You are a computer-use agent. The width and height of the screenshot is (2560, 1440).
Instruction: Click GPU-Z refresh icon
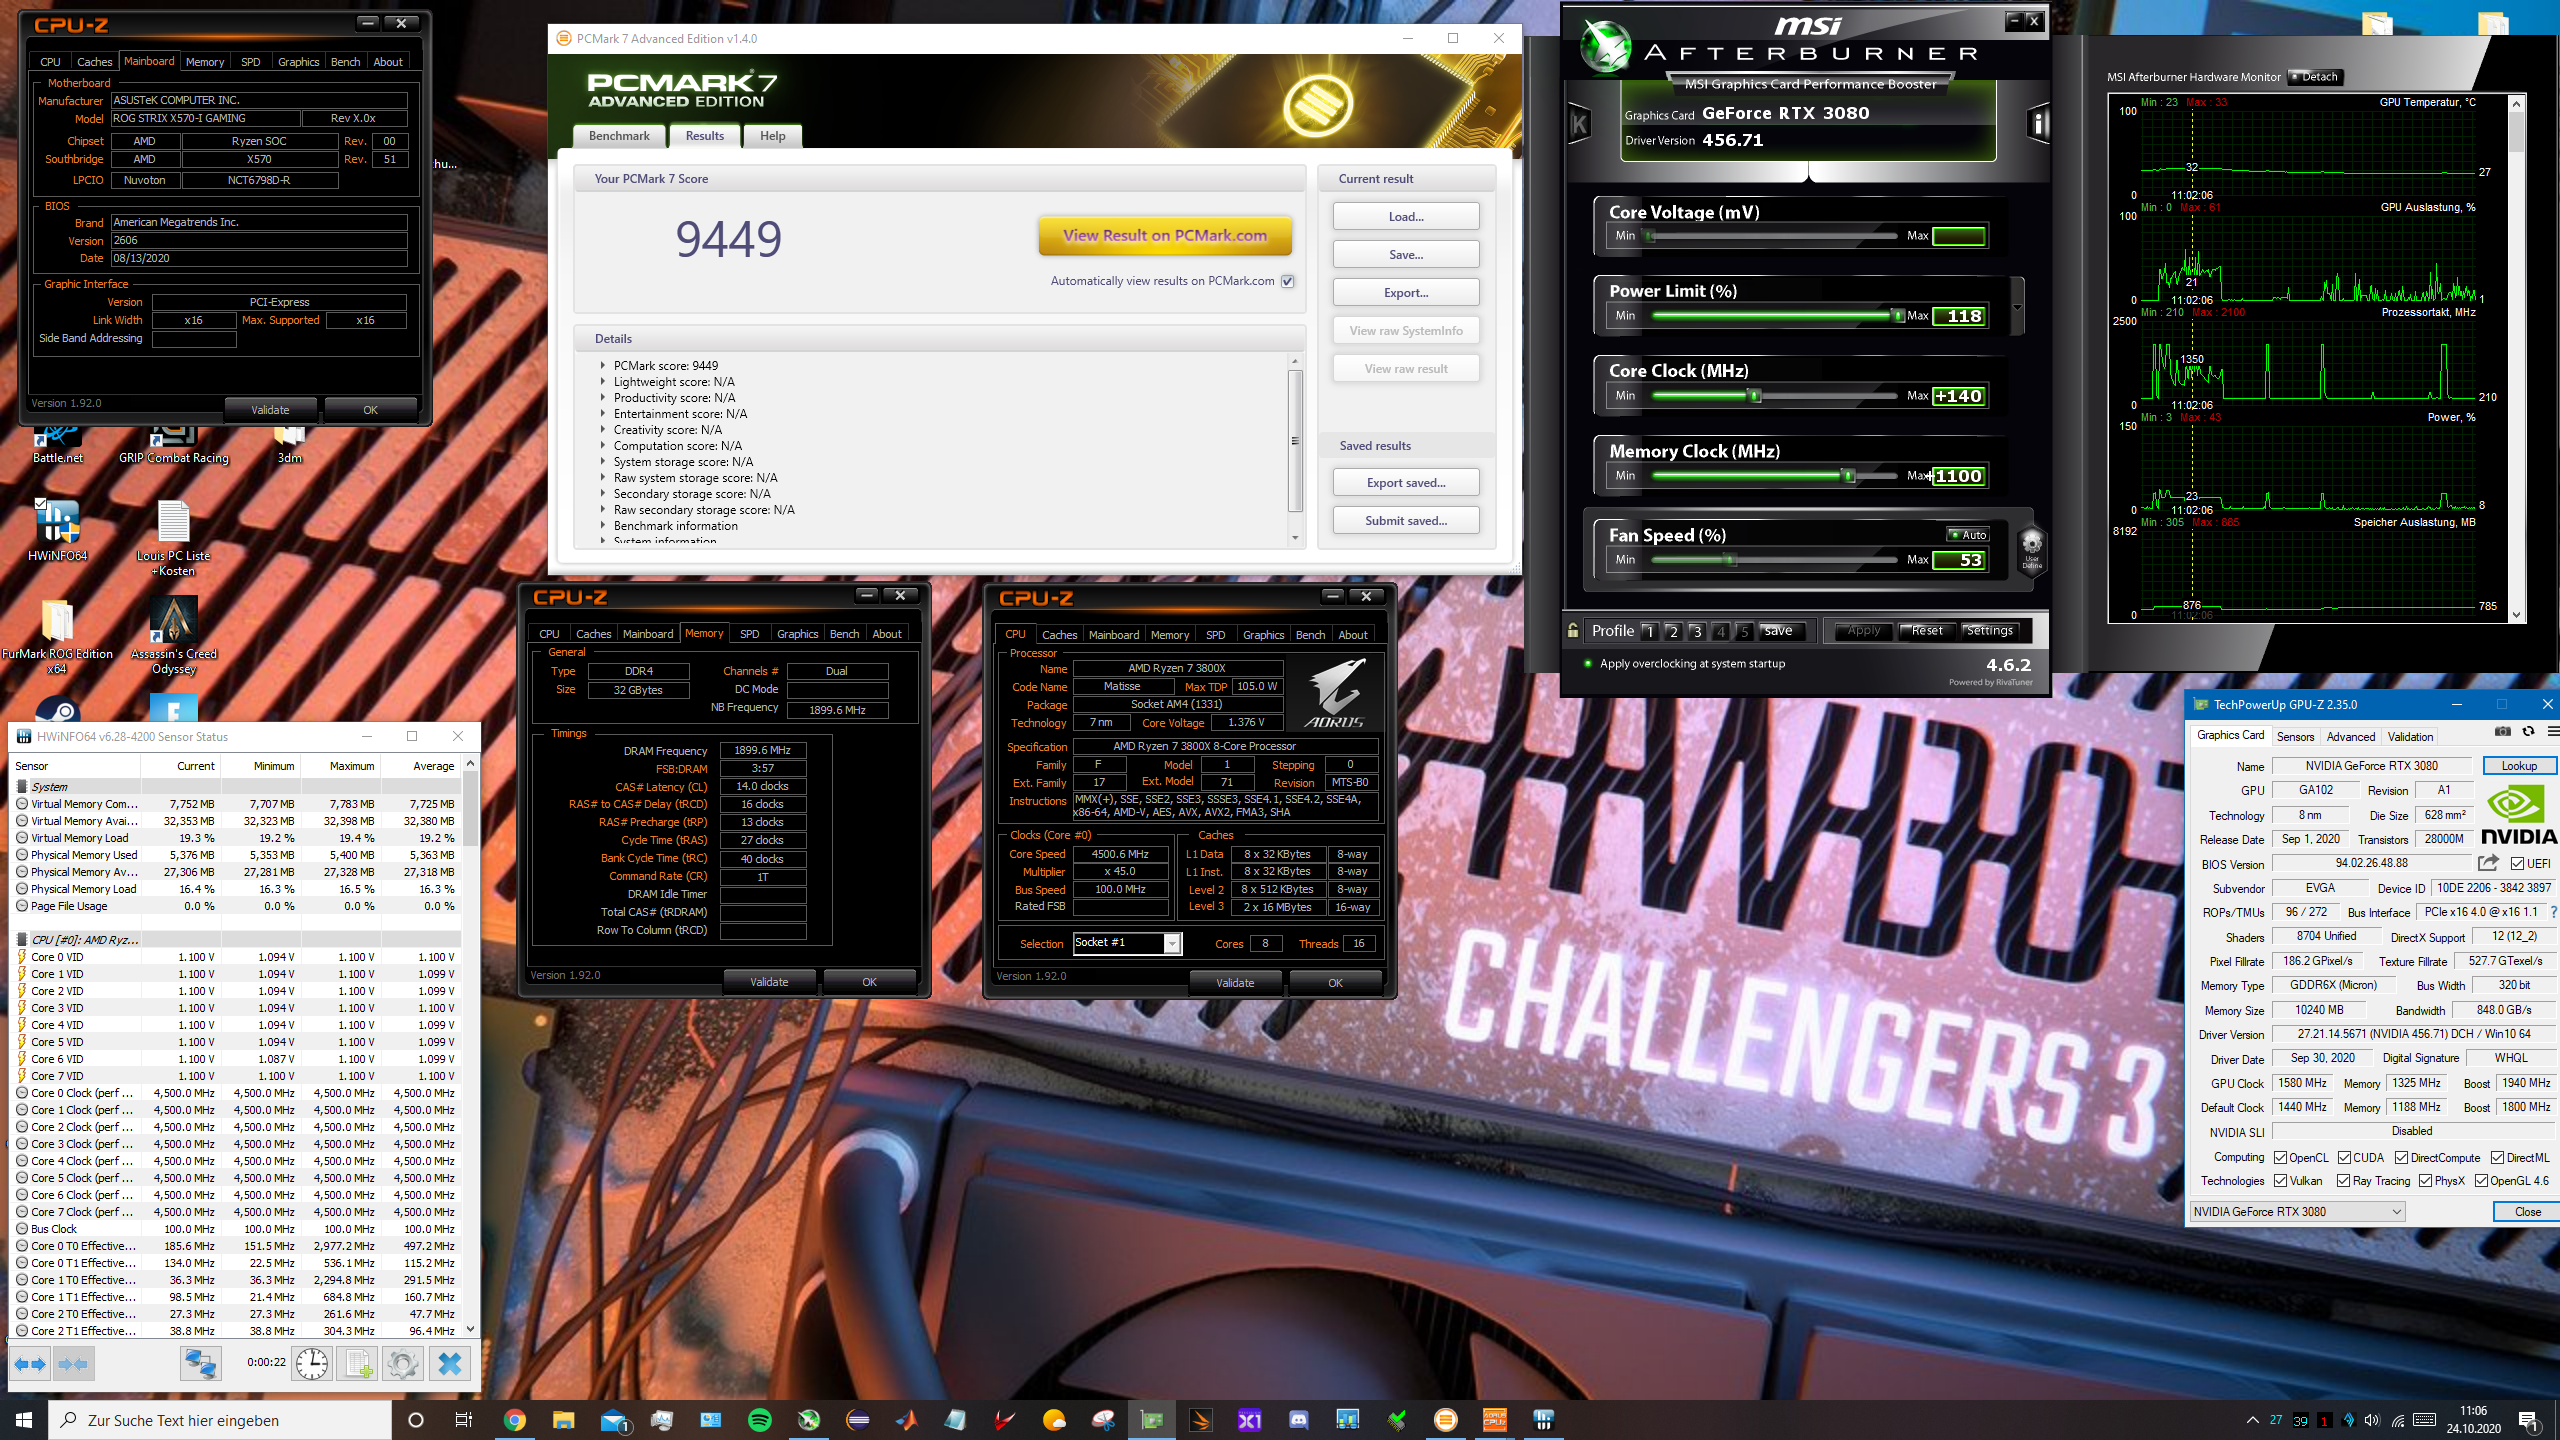point(2528,732)
